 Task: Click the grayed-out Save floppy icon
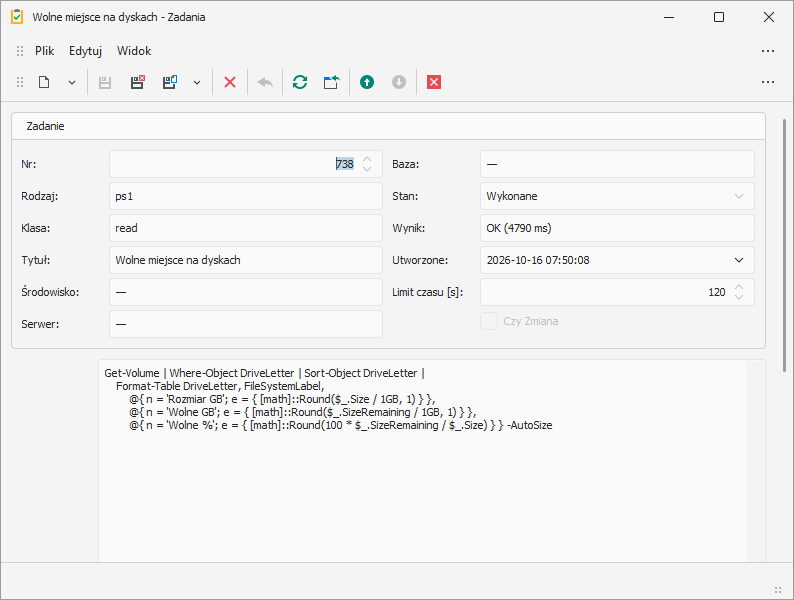(105, 83)
